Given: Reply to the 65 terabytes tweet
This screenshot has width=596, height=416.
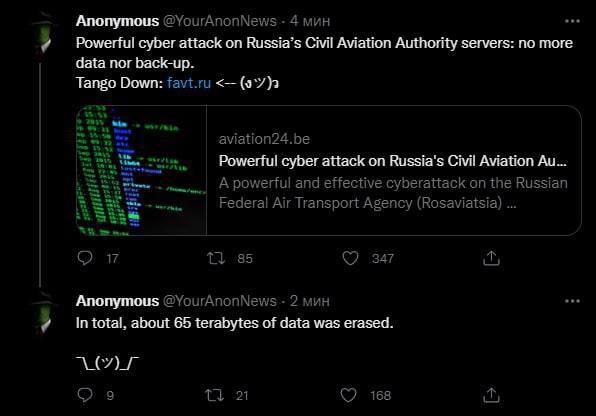Looking at the screenshot, I should [x=85, y=395].
